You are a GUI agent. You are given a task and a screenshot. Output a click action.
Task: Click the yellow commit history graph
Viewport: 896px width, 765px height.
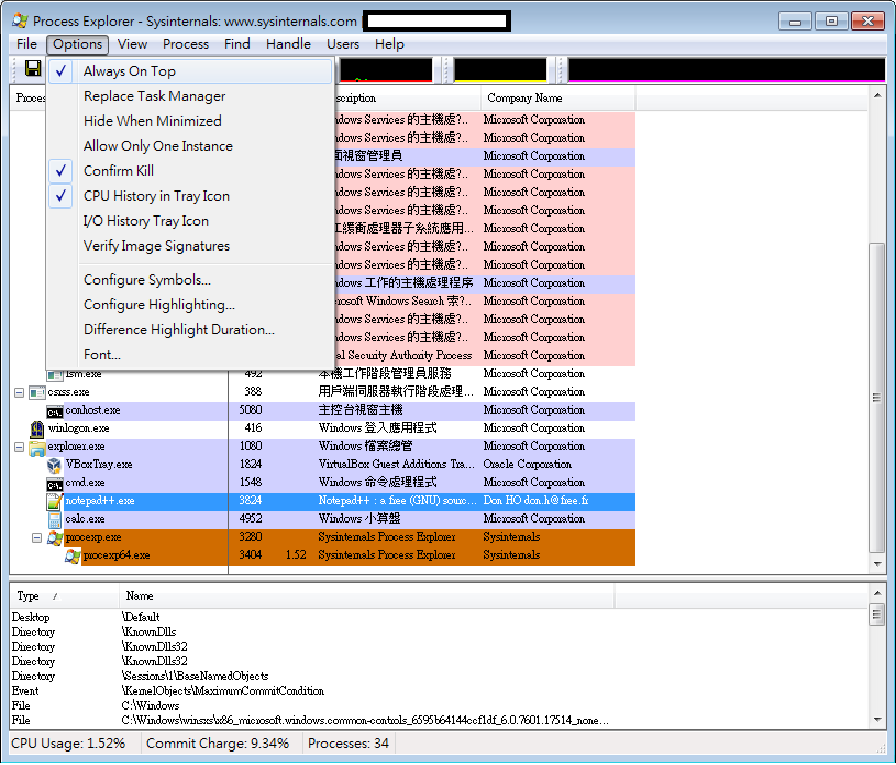coord(500,70)
